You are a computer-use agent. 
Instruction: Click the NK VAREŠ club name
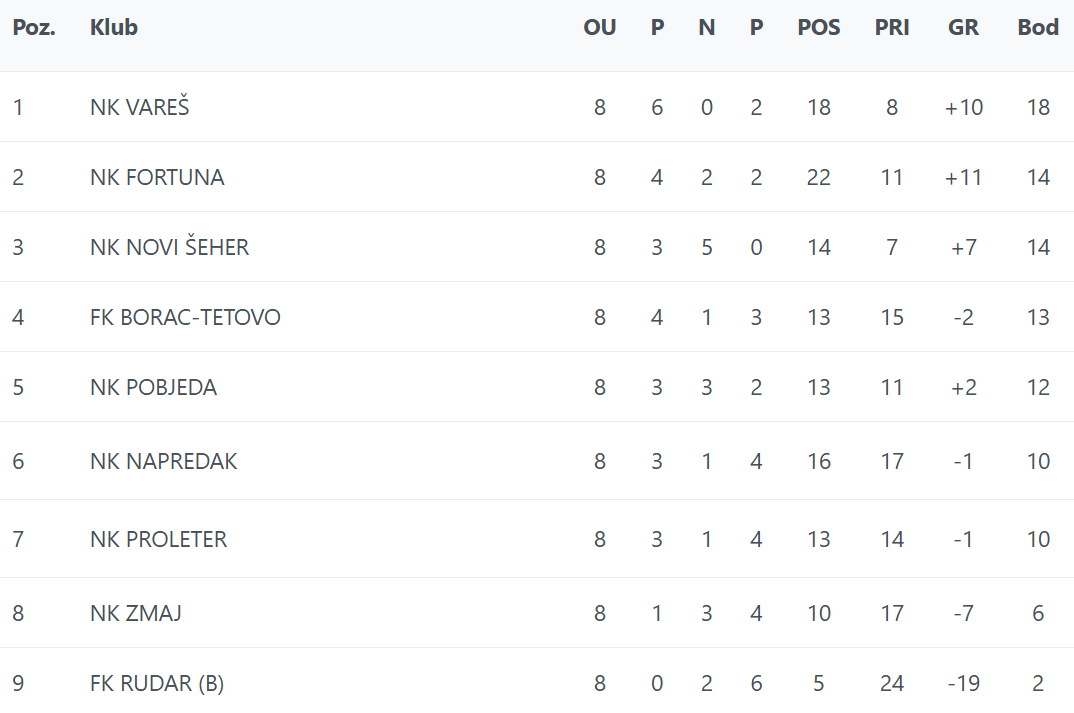point(139,107)
